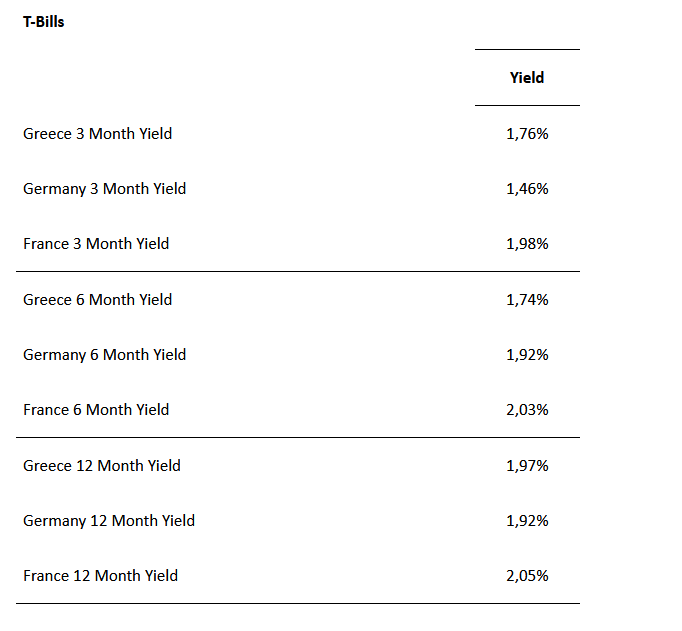This screenshot has height=631, width=682.
Task: Select the 1,76% yield value
Action: click(527, 133)
